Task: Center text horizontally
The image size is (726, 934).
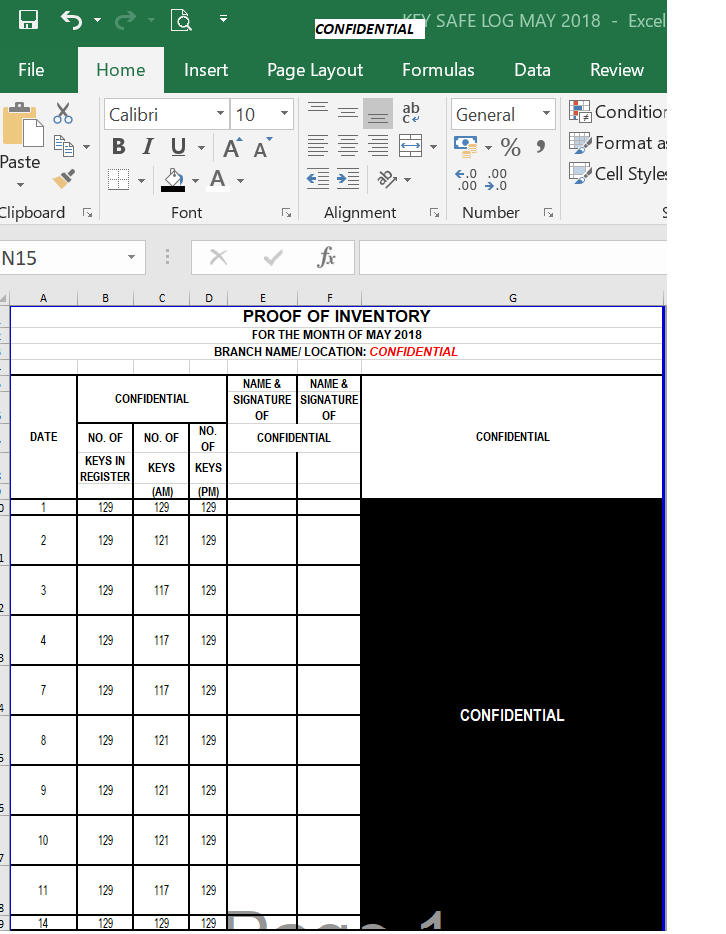Action: (x=348, y=146)
